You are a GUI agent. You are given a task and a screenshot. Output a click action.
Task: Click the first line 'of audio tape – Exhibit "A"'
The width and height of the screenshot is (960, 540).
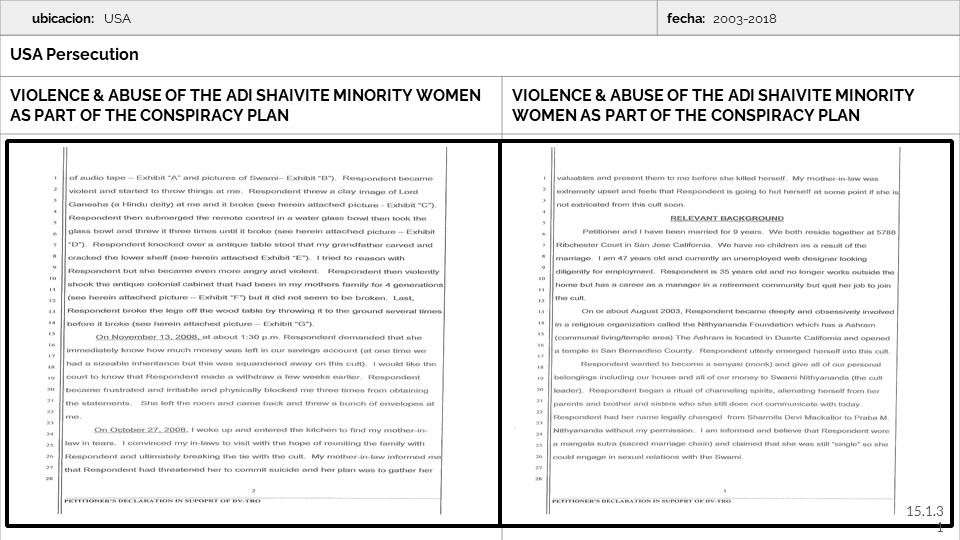pyautogui.click(x=250, y=177)
